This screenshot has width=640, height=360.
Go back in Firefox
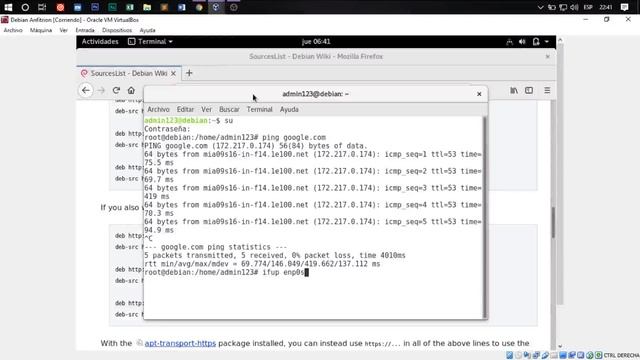tap(86, 90)
